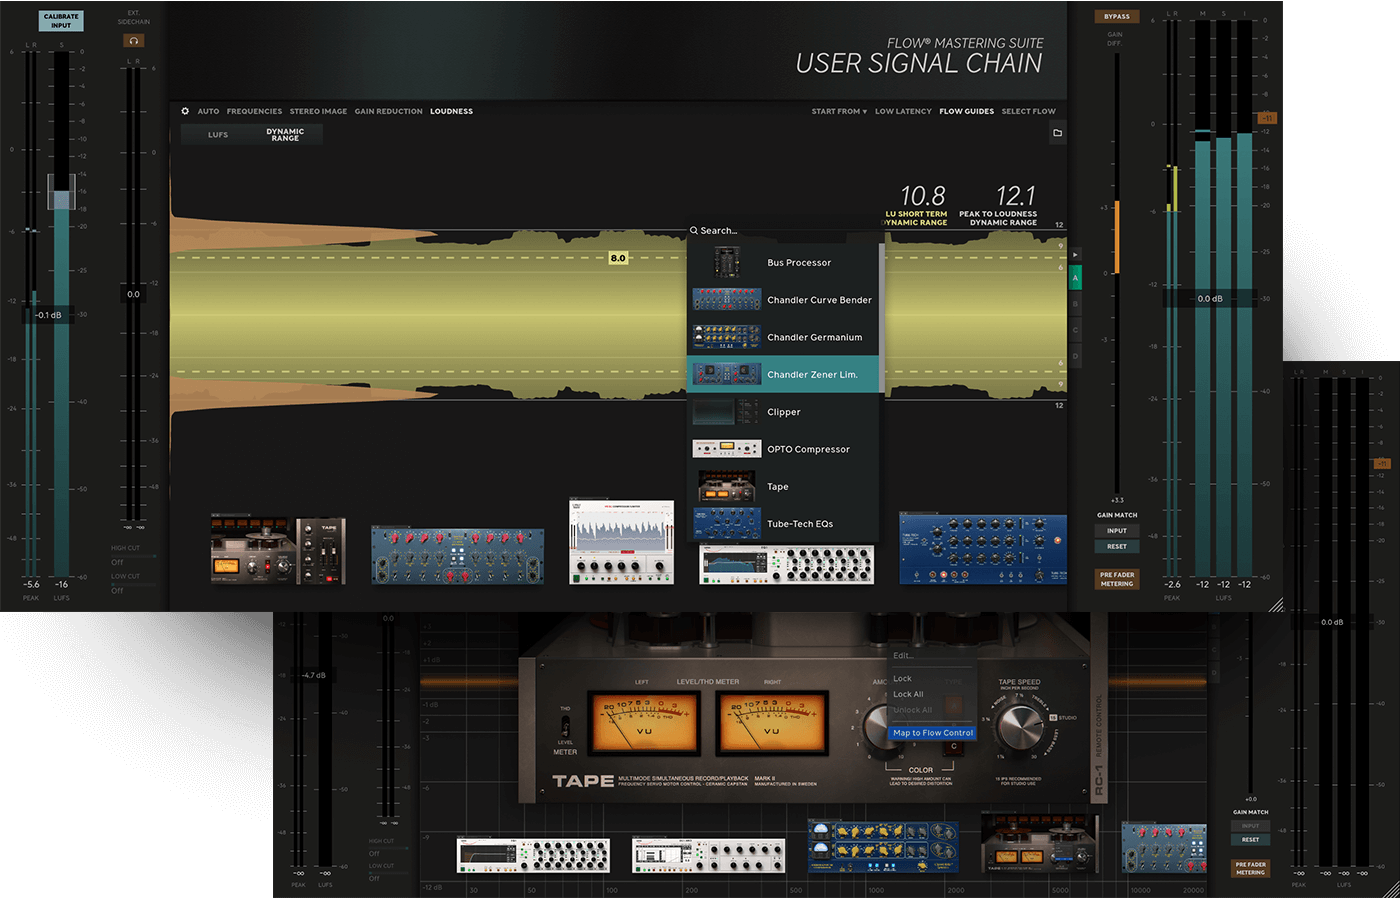This screenshot has height=898, width=1400.
Task: Enable Pre Fader Metering in upper panel
Action: click(1117, 579)
